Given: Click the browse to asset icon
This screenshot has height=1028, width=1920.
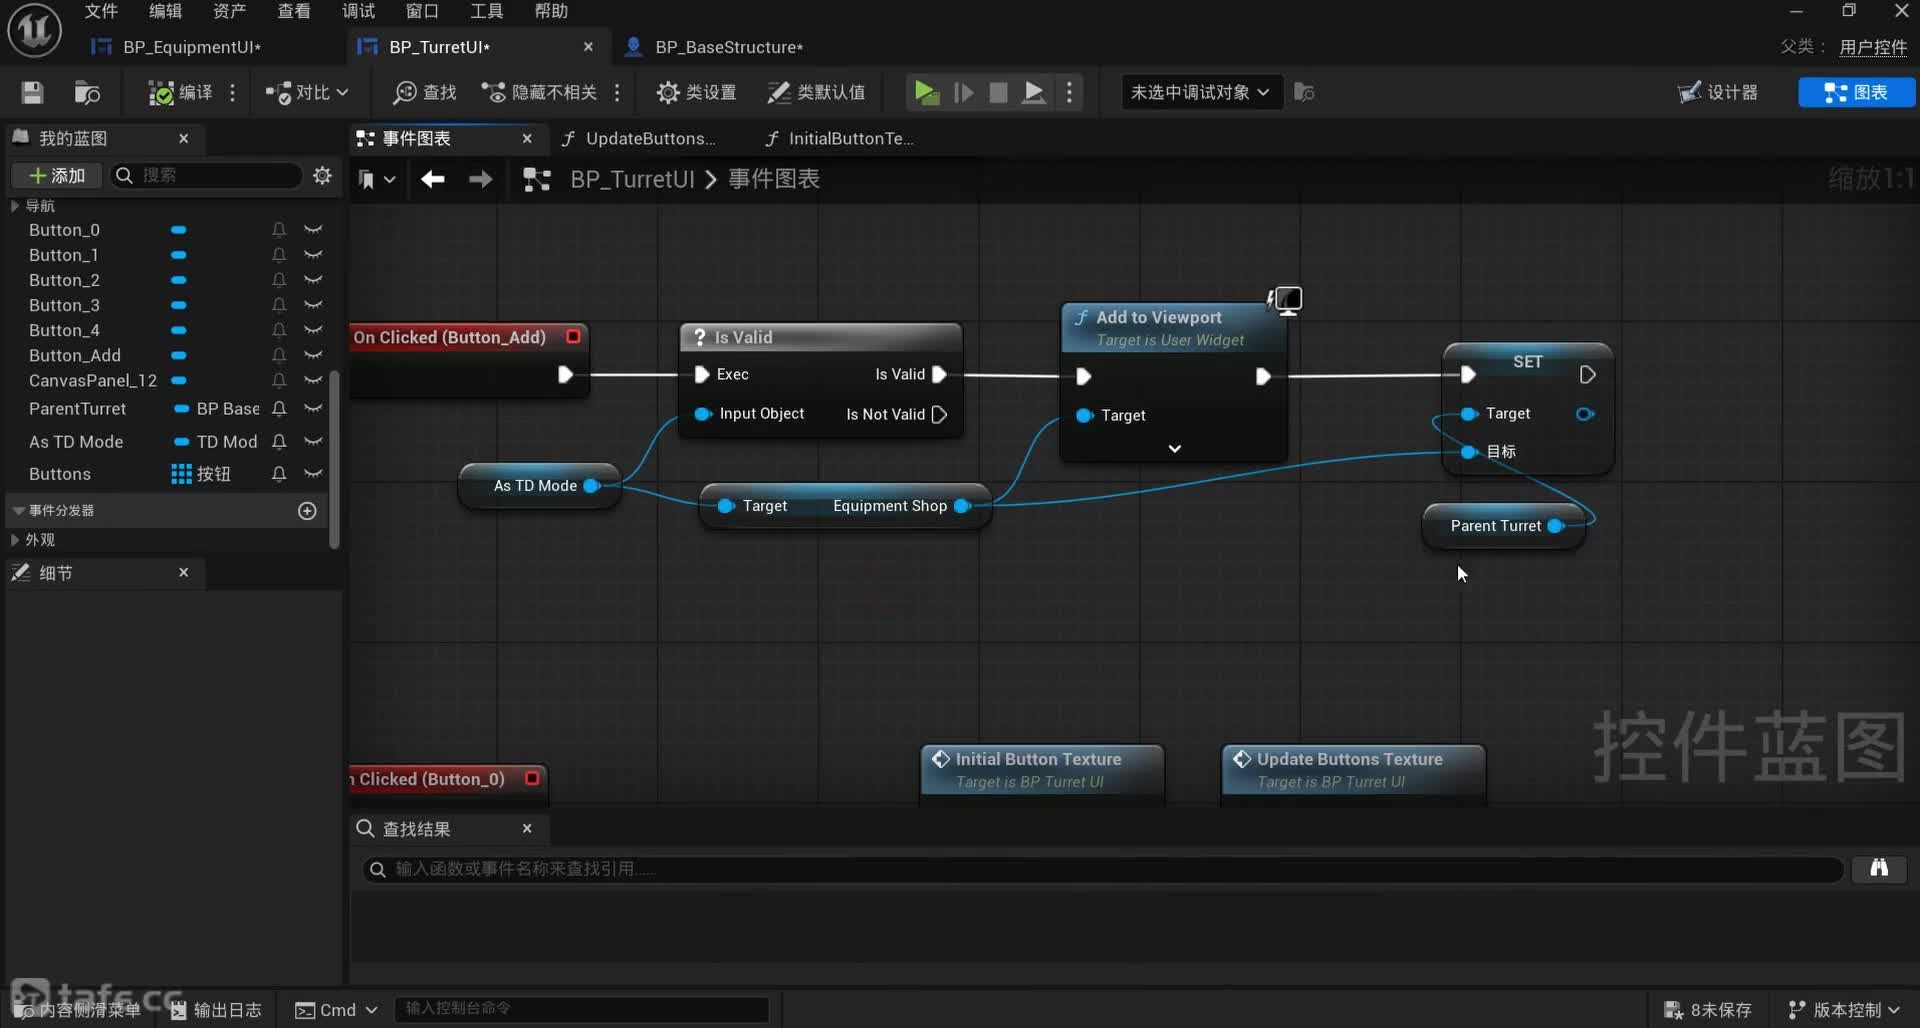Looking at the screenshot, I should point(87,93).
